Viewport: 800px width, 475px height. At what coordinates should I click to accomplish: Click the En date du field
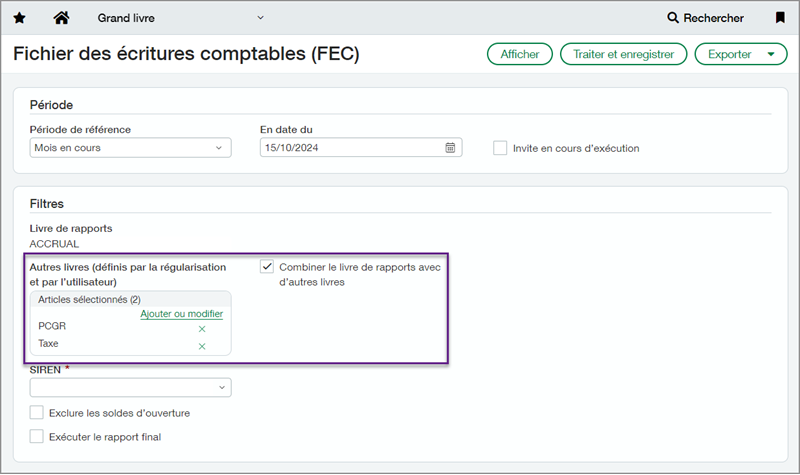coord(350,148)
